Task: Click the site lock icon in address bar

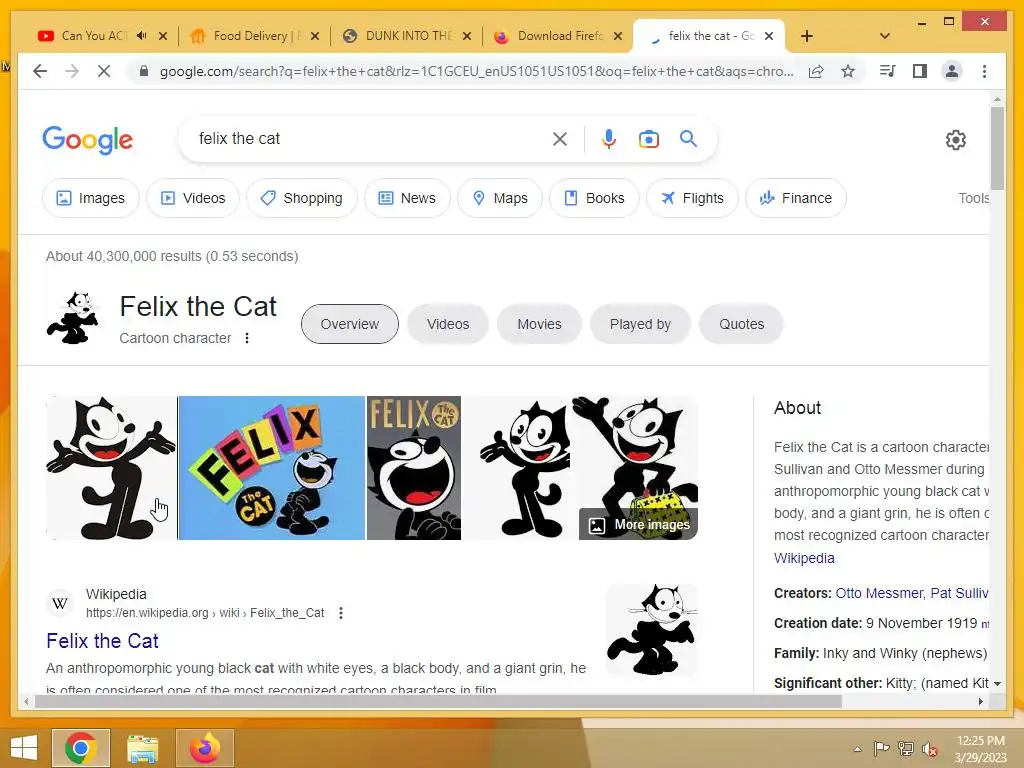Action: tap(144, 71)
